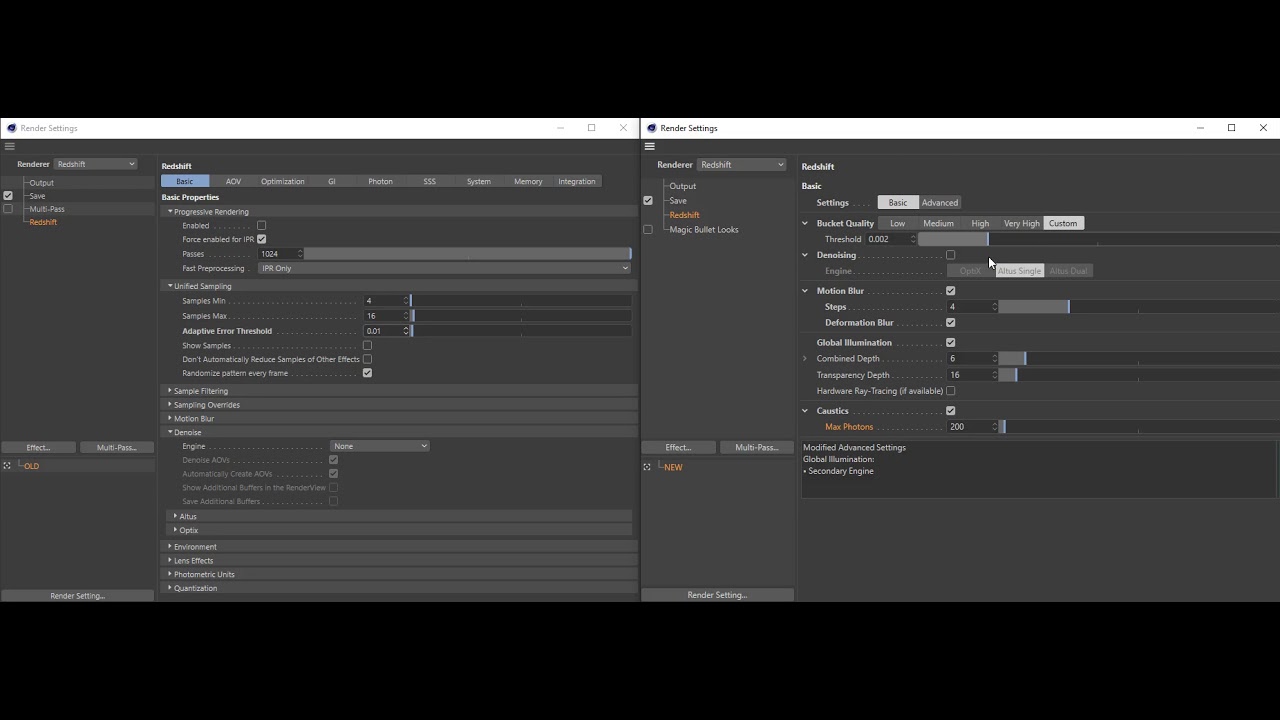The image size is (1280, 720).
Task: Switch to Memory tab
Action: [528, 181]
